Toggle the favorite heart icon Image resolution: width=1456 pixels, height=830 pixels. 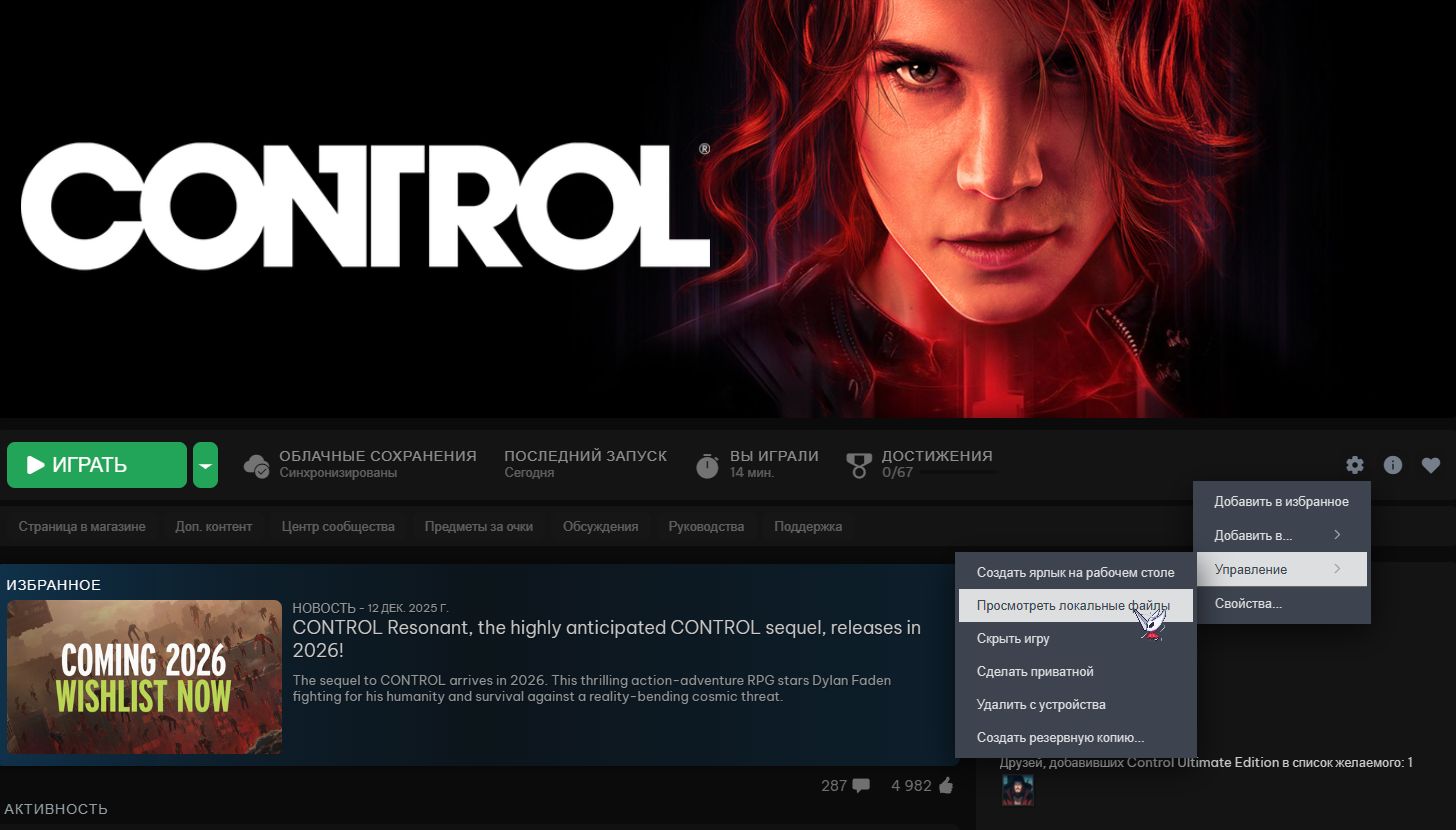pyautogui.click(x=1431, y=465)
